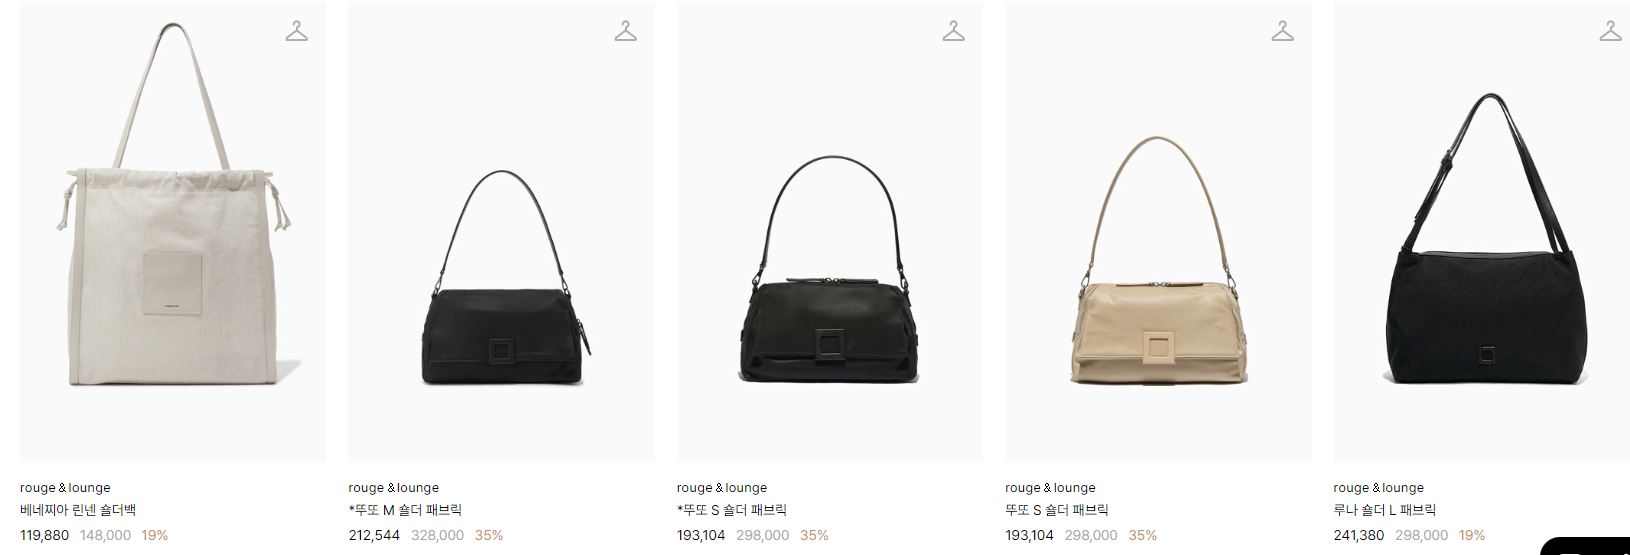This screenshot has height=555, width=1630.
Task: Open the black 뚜또 M shoulder bag image
Action: [x=501, y=232]
